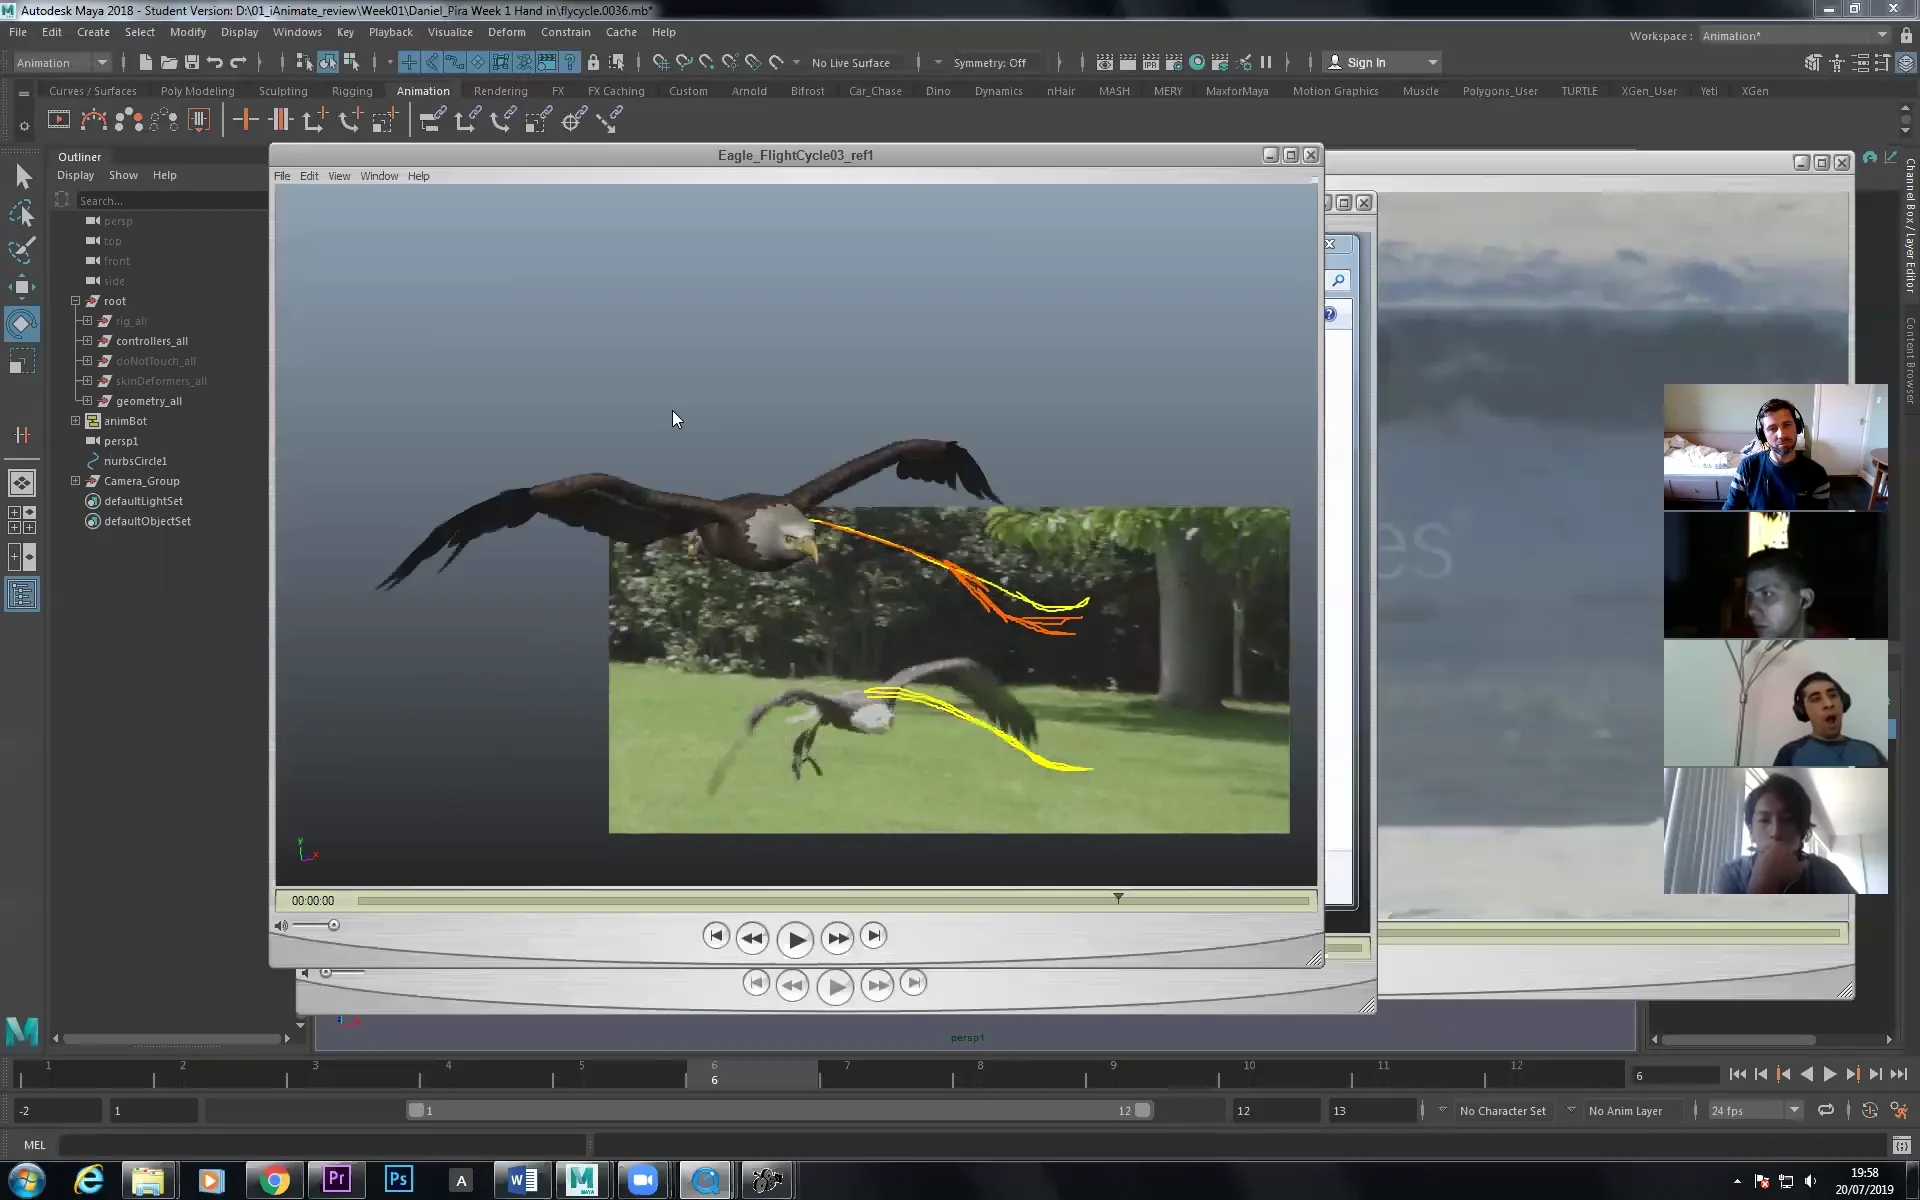Switch to the Rendering shelf tab
The height and width of the screenshot is (1200, 1920).
(500, 90)
